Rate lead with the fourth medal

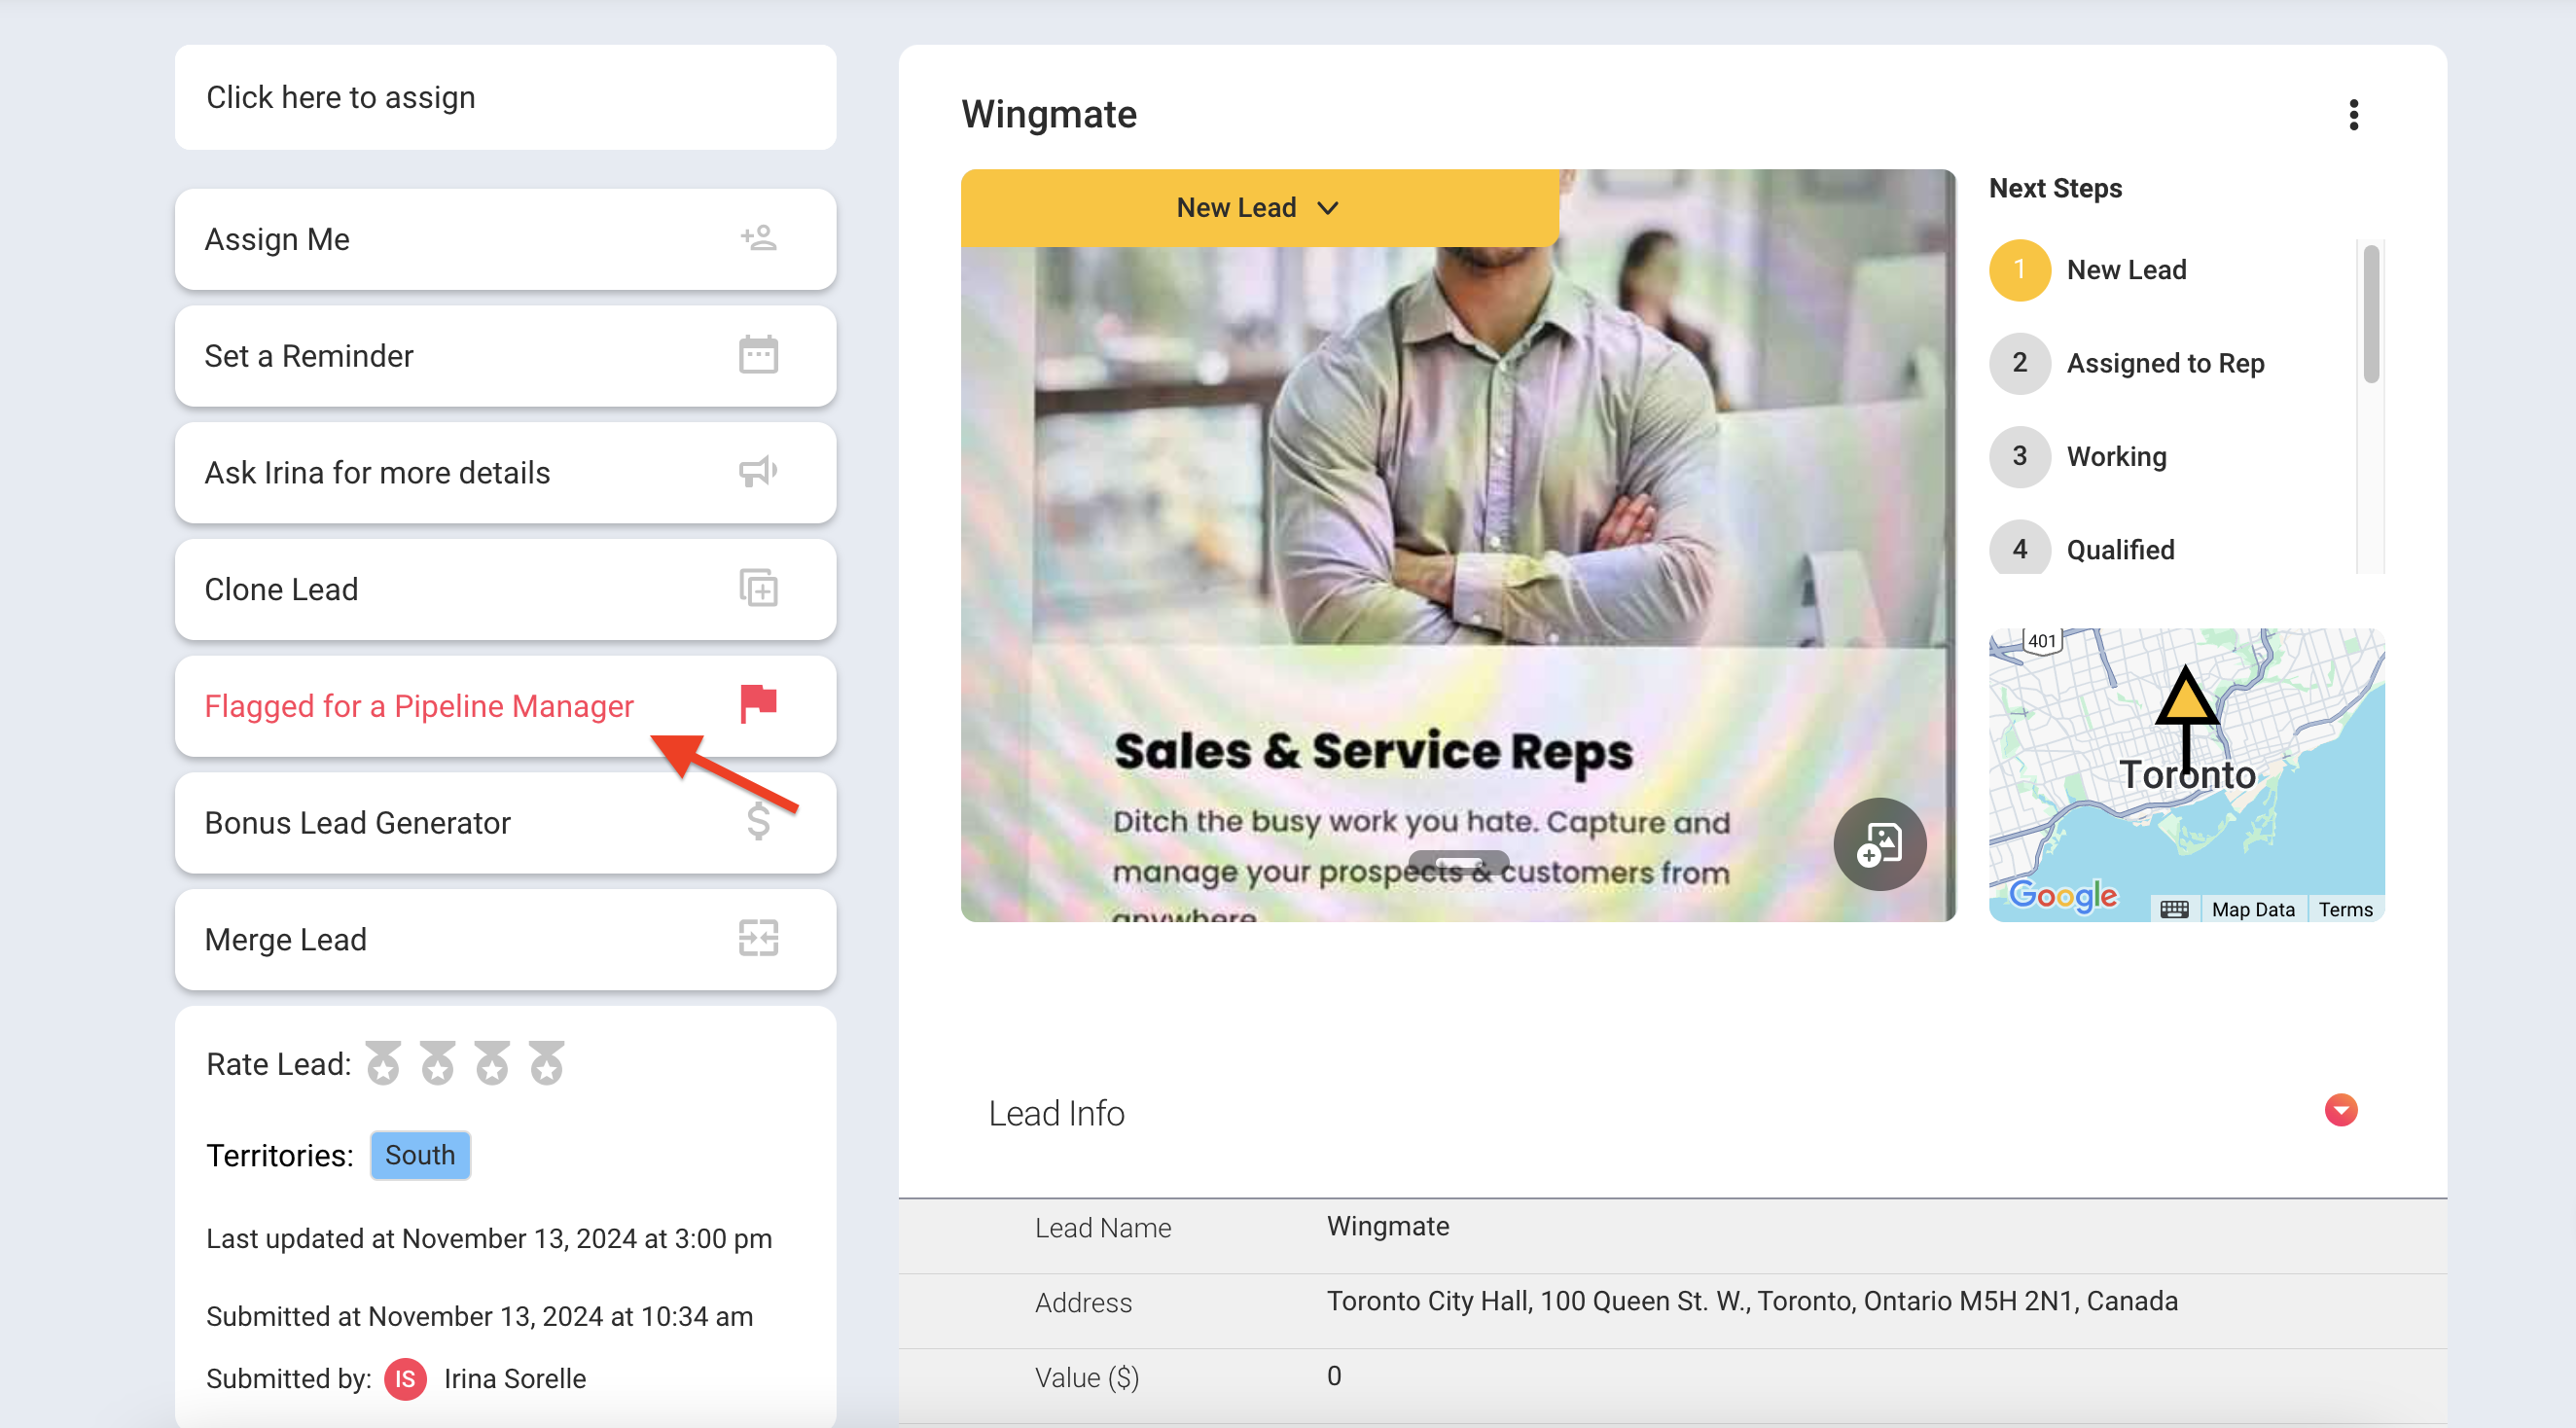pos(546,1063)
